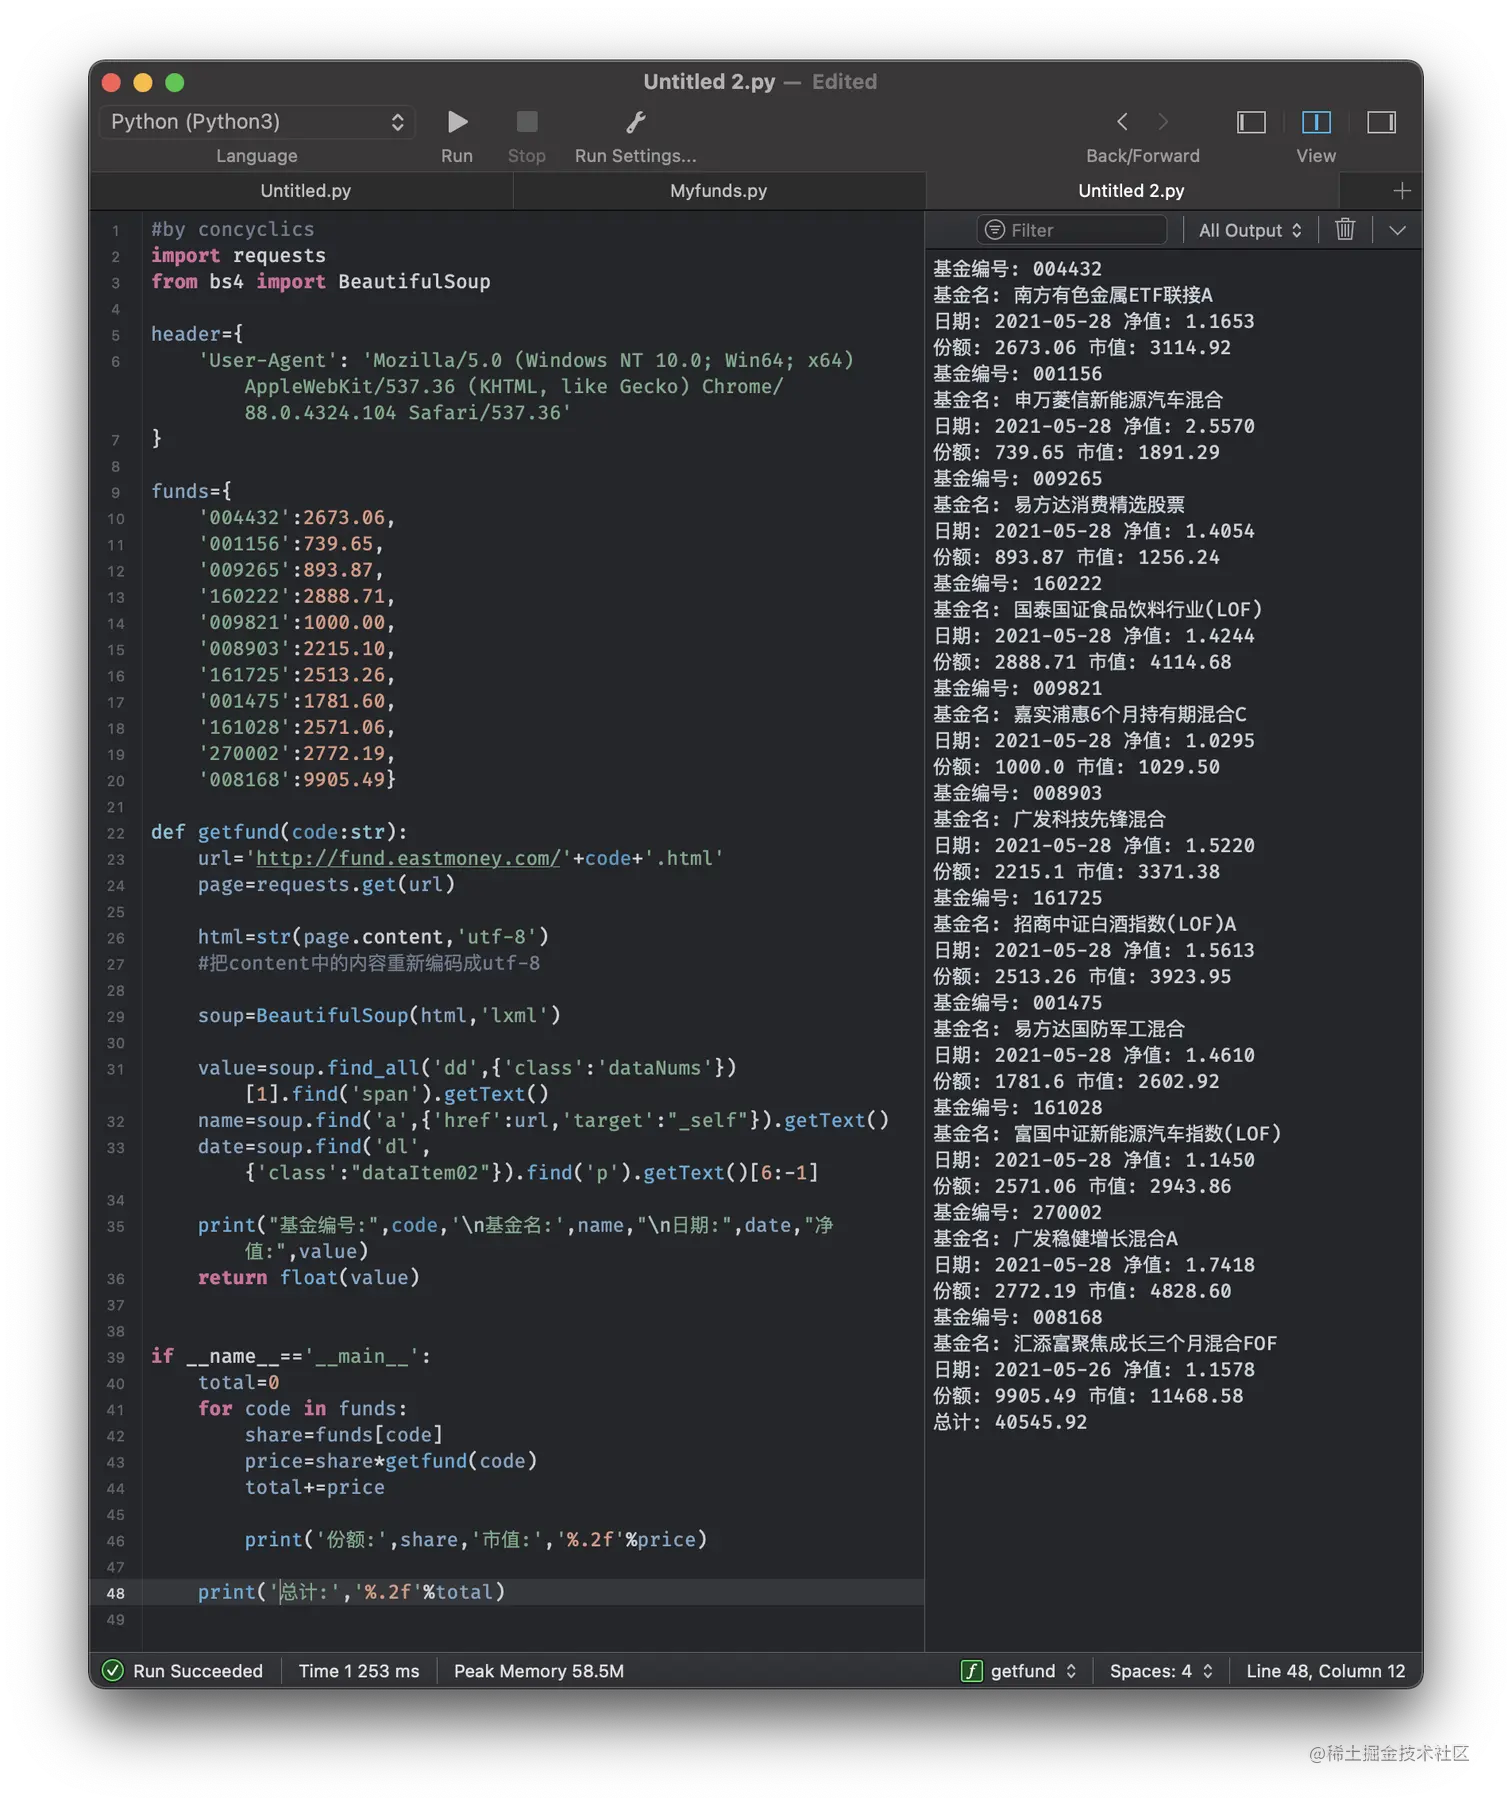Go back with the left chevron
Viewport: 1512px width, 1806px height.
tap(1122, 122)
